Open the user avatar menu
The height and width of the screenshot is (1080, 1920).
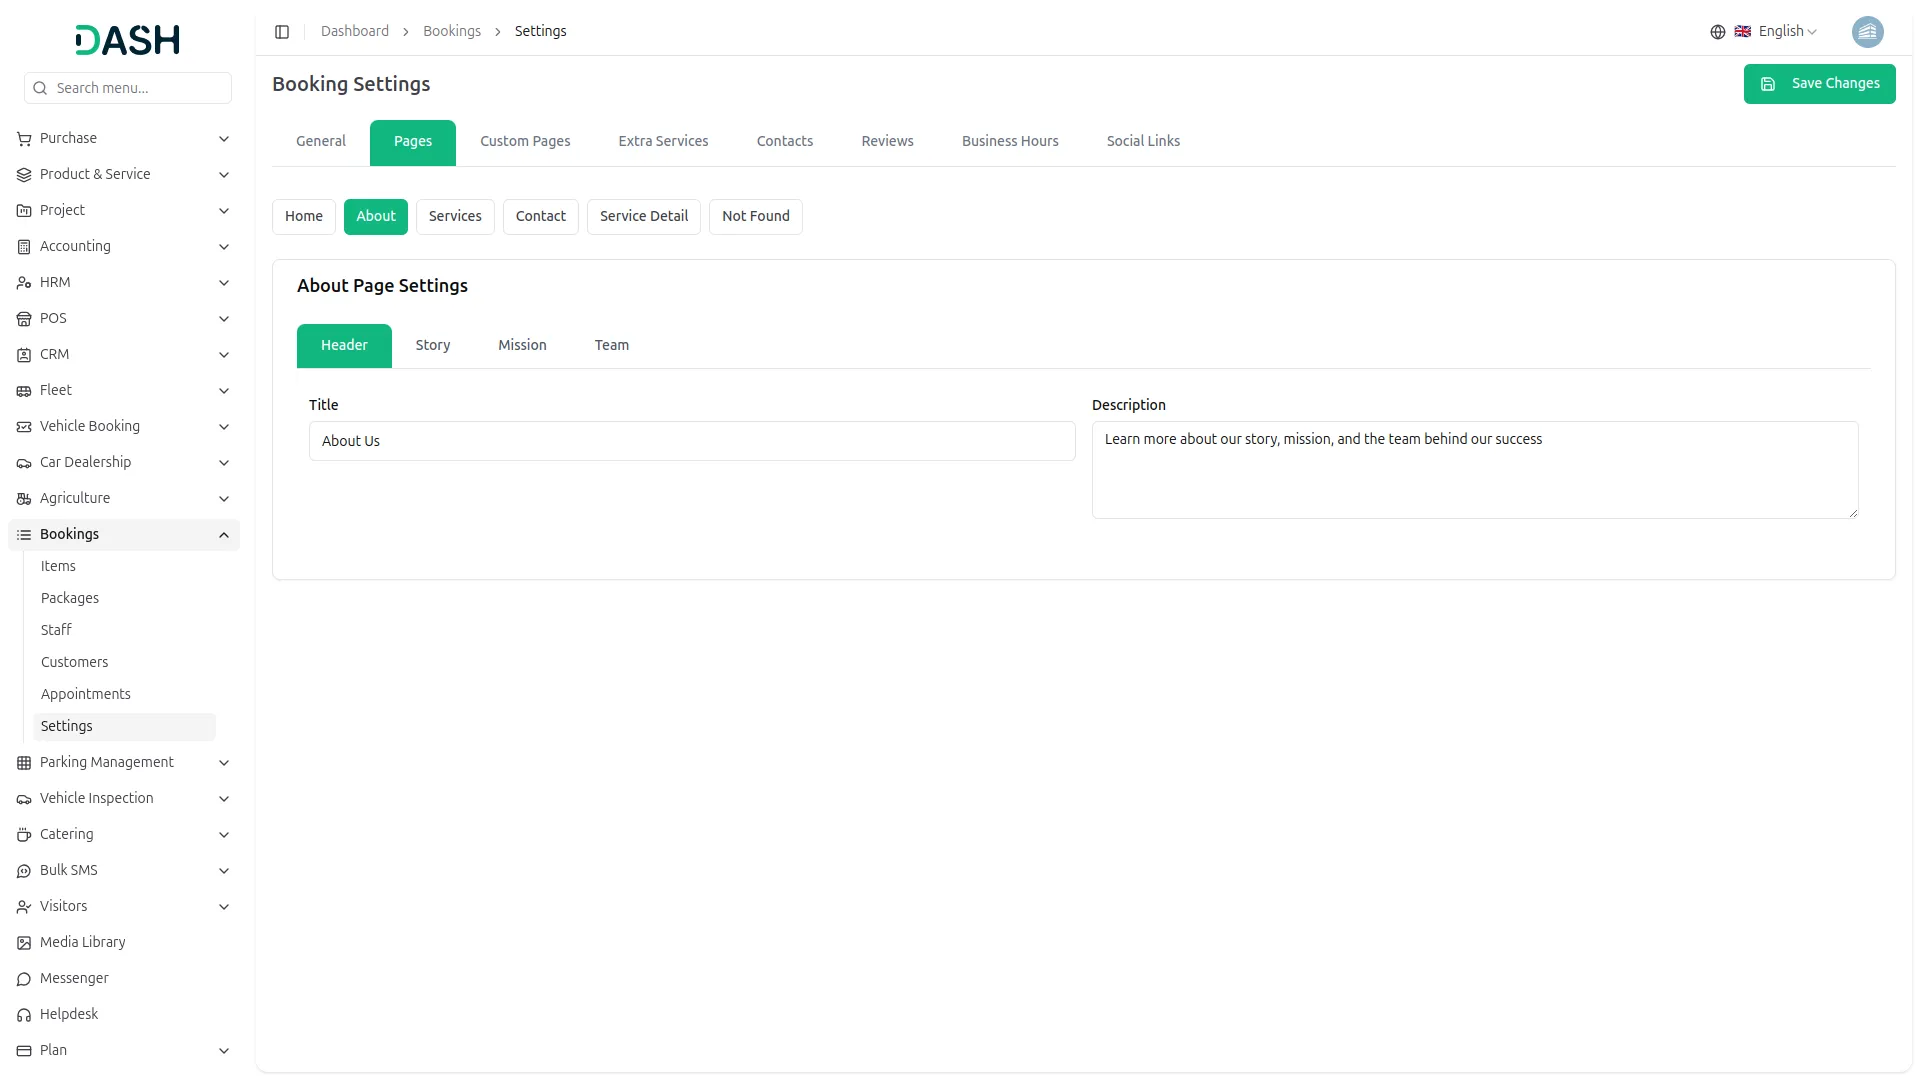point(1867,32)
